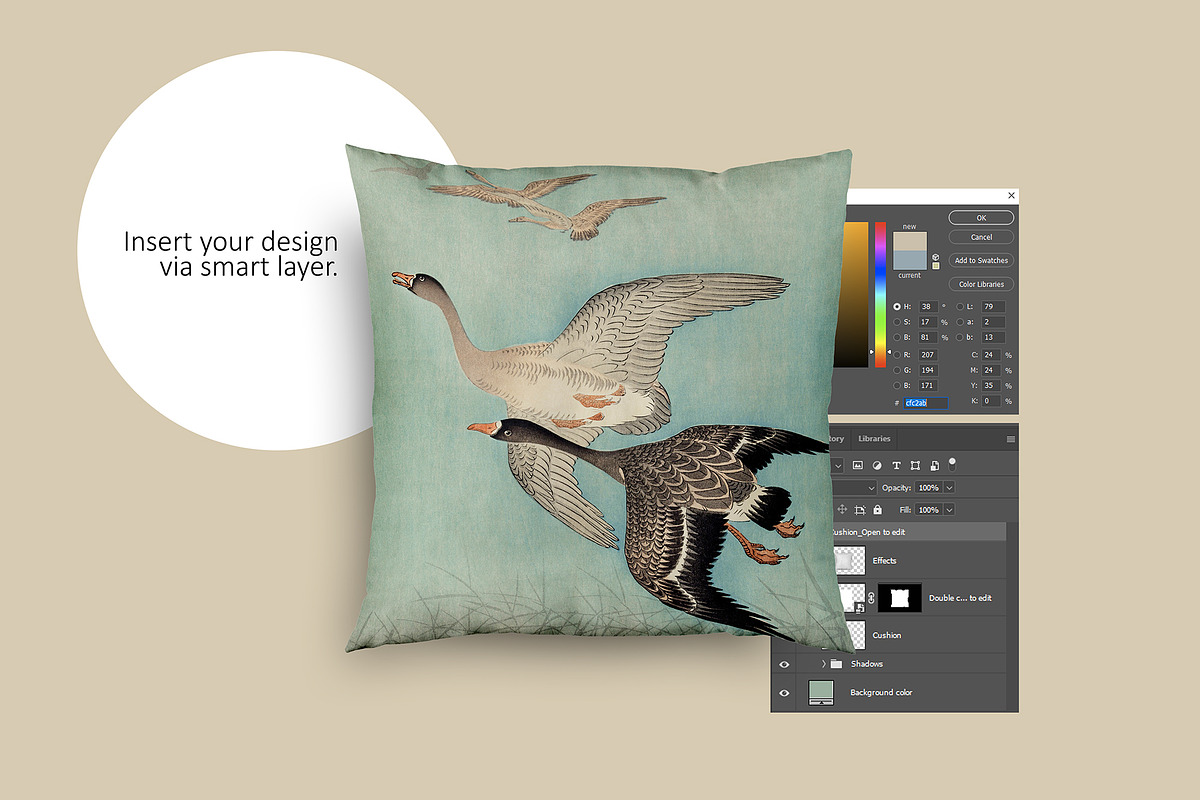
Task: Confirm color with OK button
Action: point(981,218)
